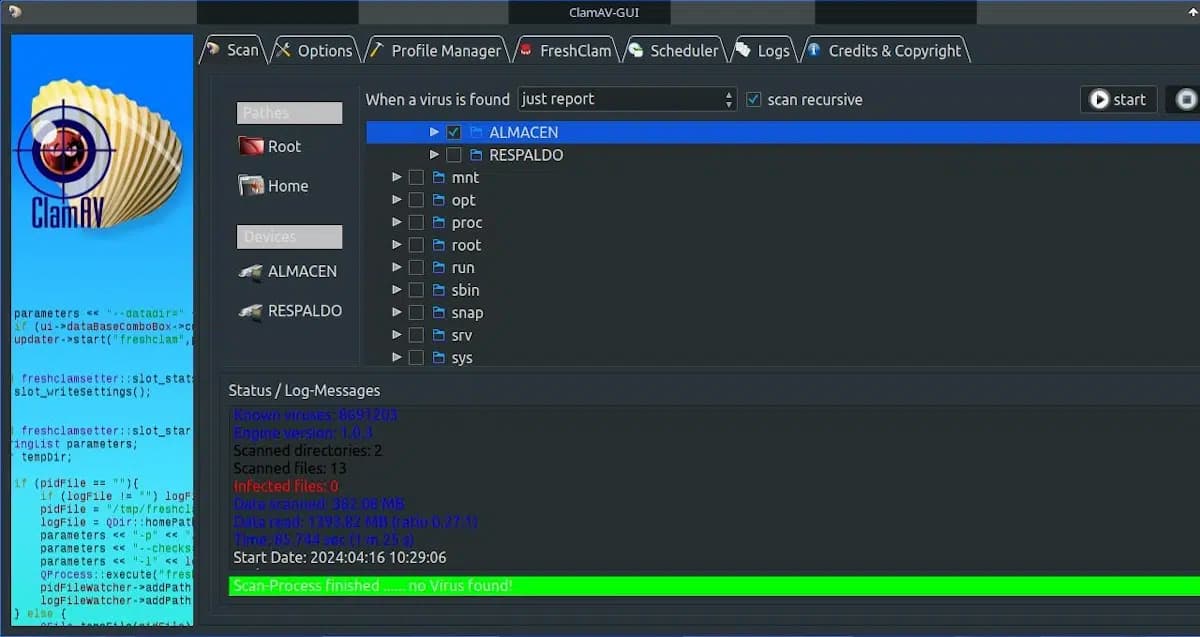Image resolution: width=1200 pixels, height=637 pixels.
Task: Click the stop scan button icon
Action: pos(1186,99)
